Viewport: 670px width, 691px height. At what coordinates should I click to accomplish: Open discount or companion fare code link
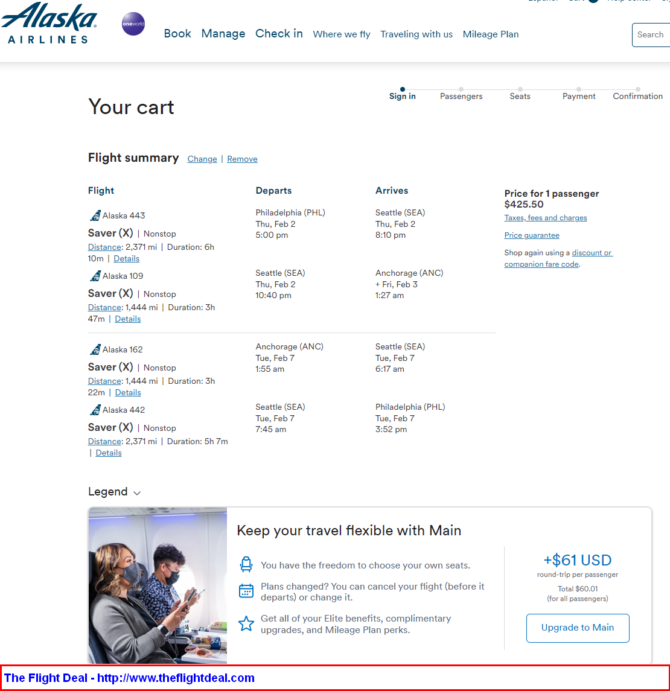pyautogui.click(x=558, y=258)
